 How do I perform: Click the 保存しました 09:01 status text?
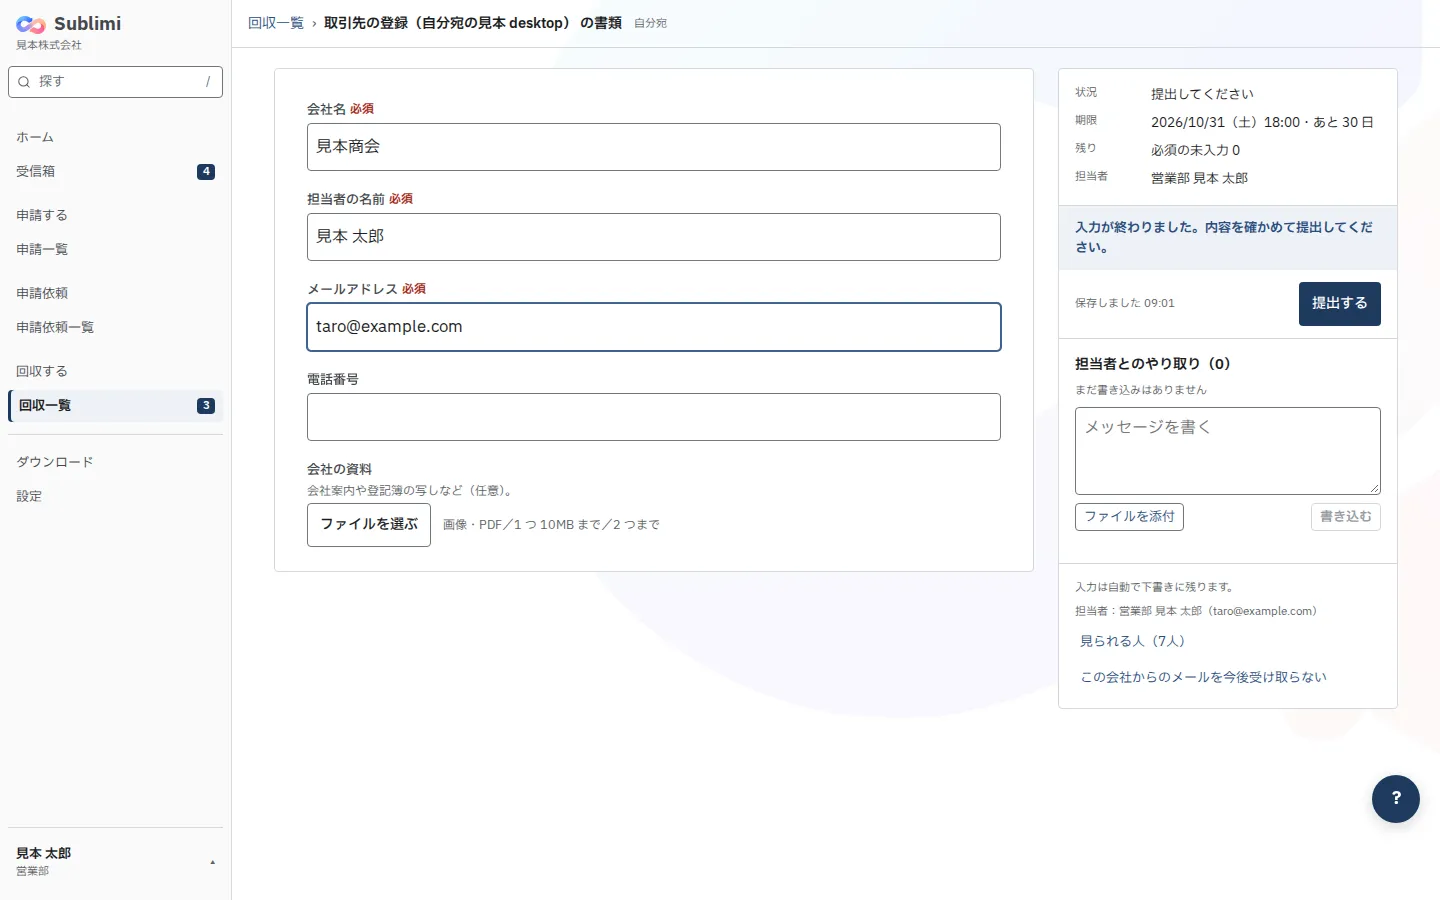[1125, 303]
